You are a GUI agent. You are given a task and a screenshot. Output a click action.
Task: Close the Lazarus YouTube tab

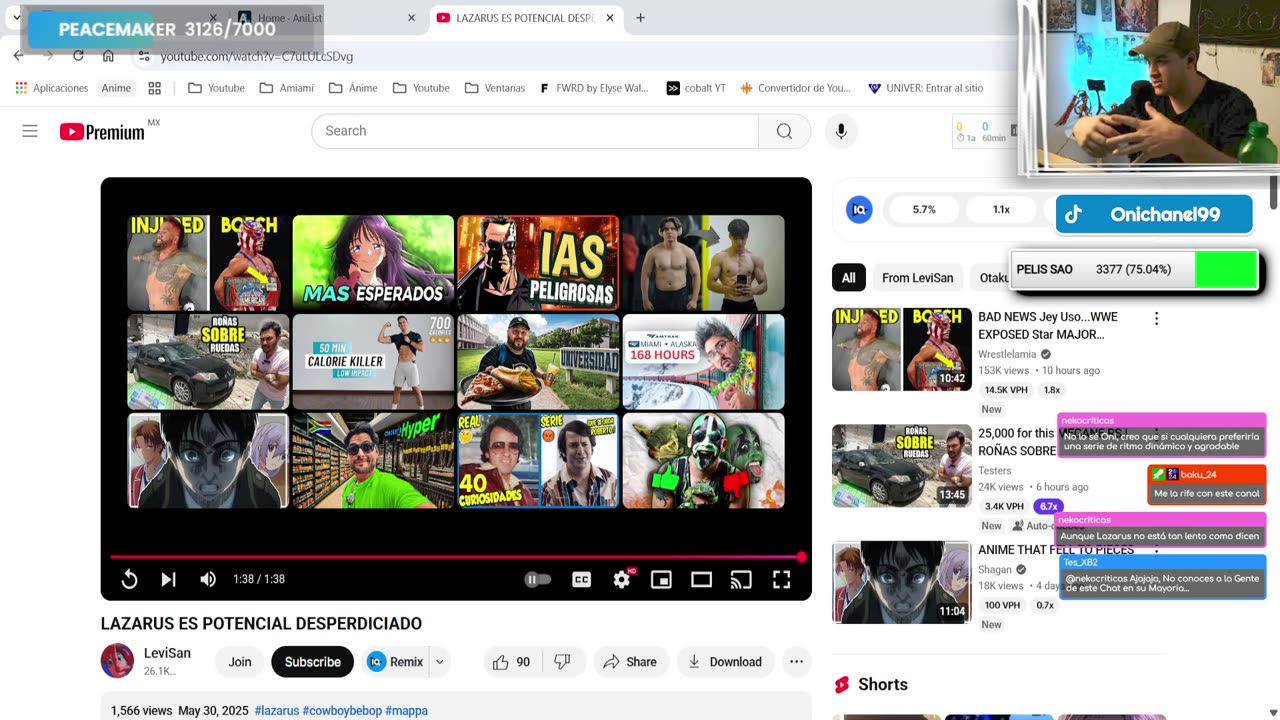coord(612,18)
